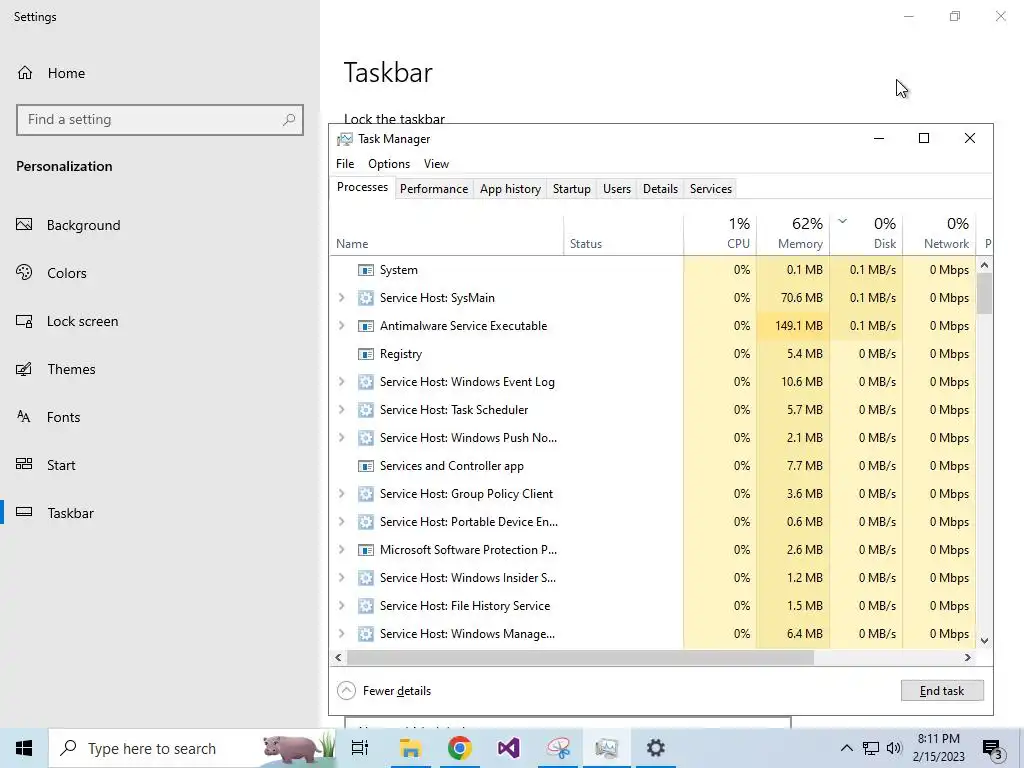Click the search magnifier in Find a setting
Viewport: 1024px width, 768px height.
[289, 120]
